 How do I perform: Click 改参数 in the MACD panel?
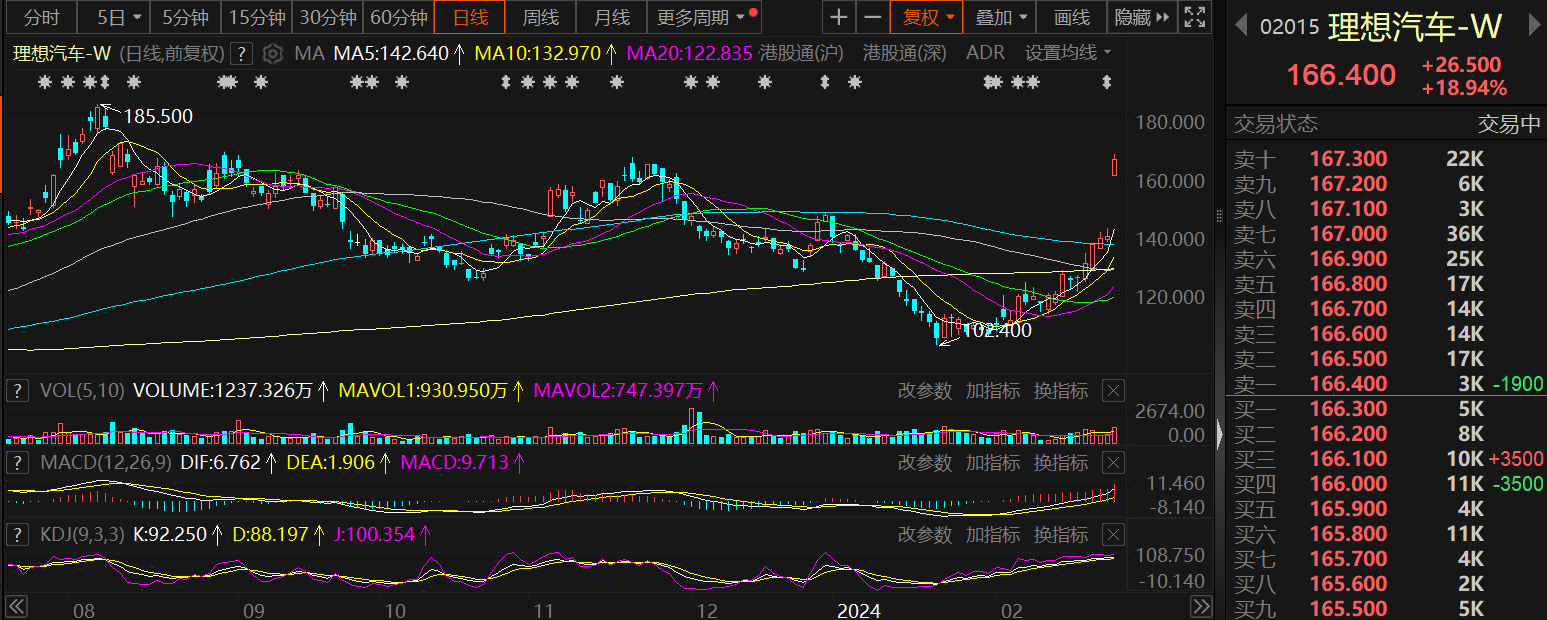924,463
